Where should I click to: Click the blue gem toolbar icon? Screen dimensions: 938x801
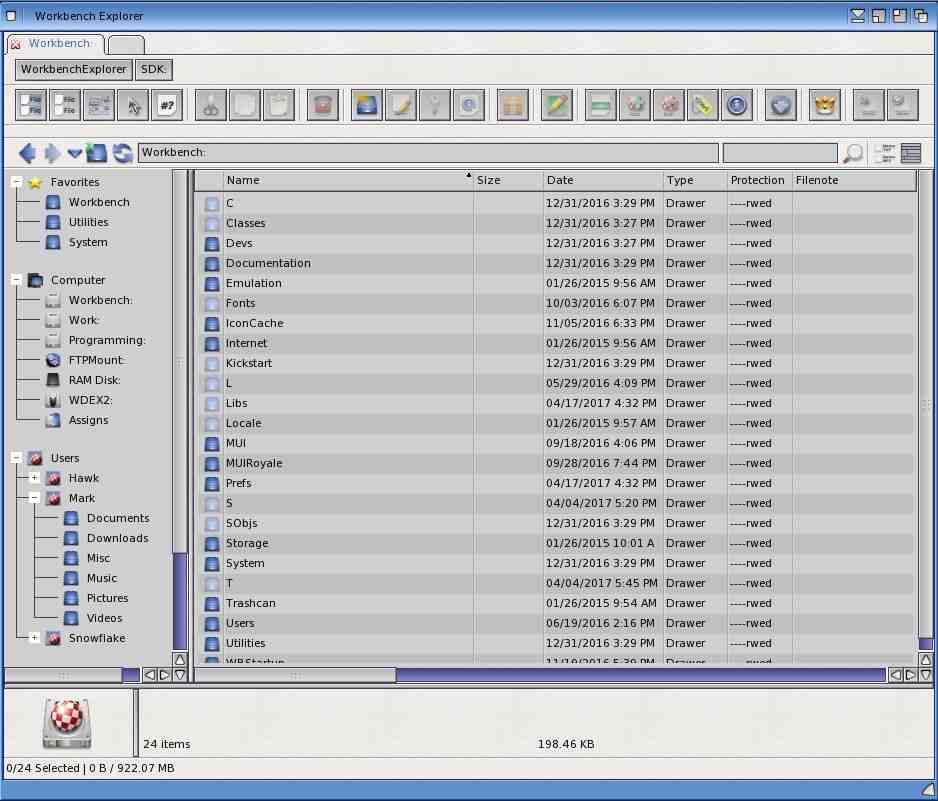(781, 105)
